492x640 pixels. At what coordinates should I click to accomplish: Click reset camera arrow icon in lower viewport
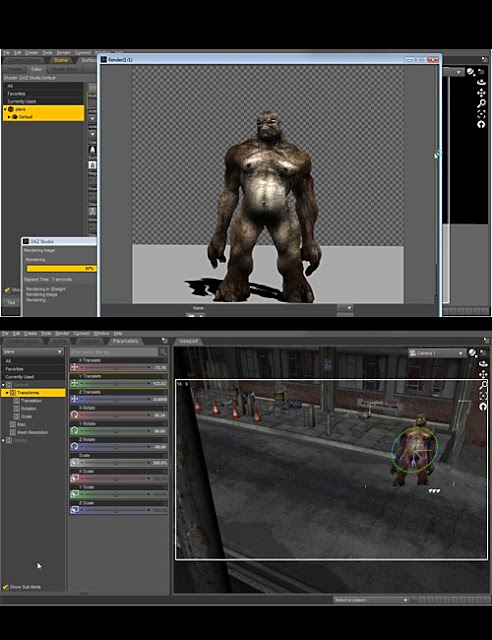pyautogui.click(x=483, y=407)
